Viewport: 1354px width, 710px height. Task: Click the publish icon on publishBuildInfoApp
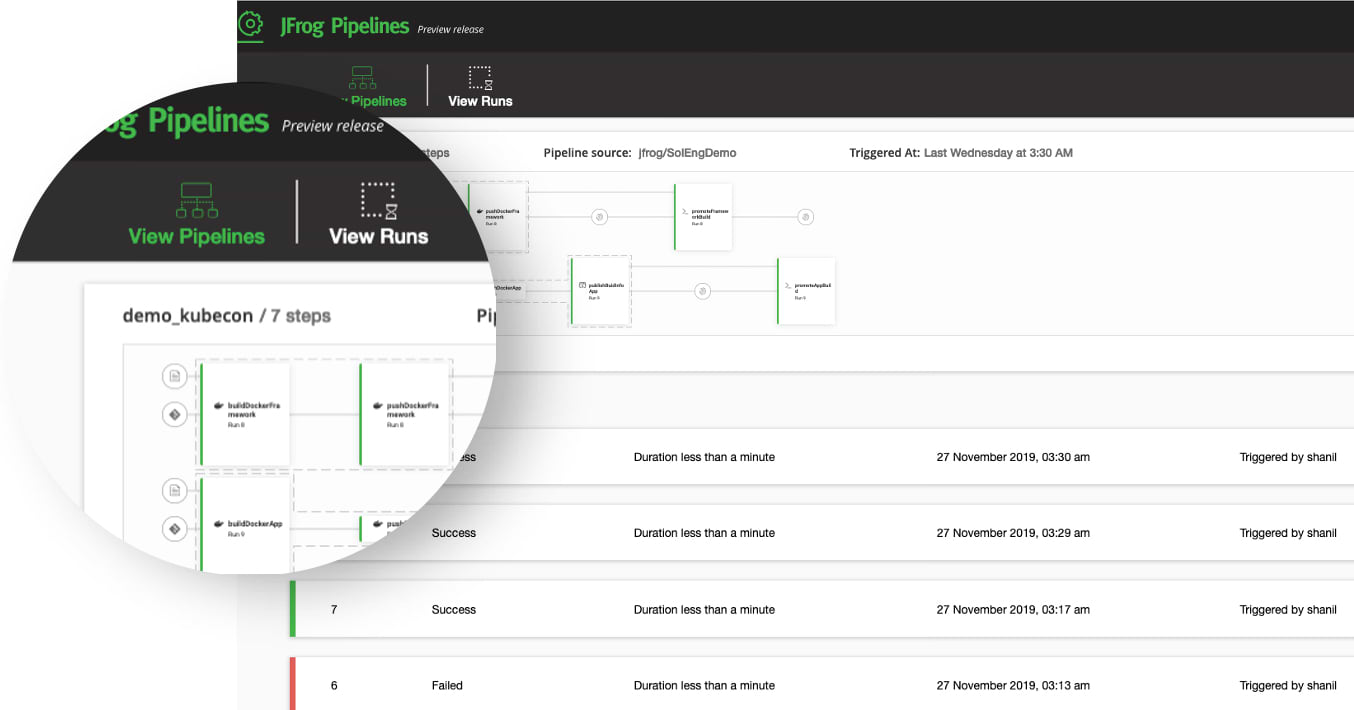[582, 285]
